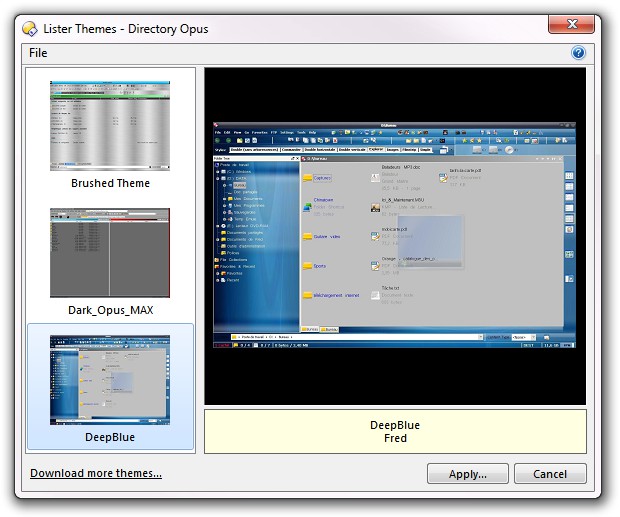Click the Brushed Theme label

coord(110,183)
